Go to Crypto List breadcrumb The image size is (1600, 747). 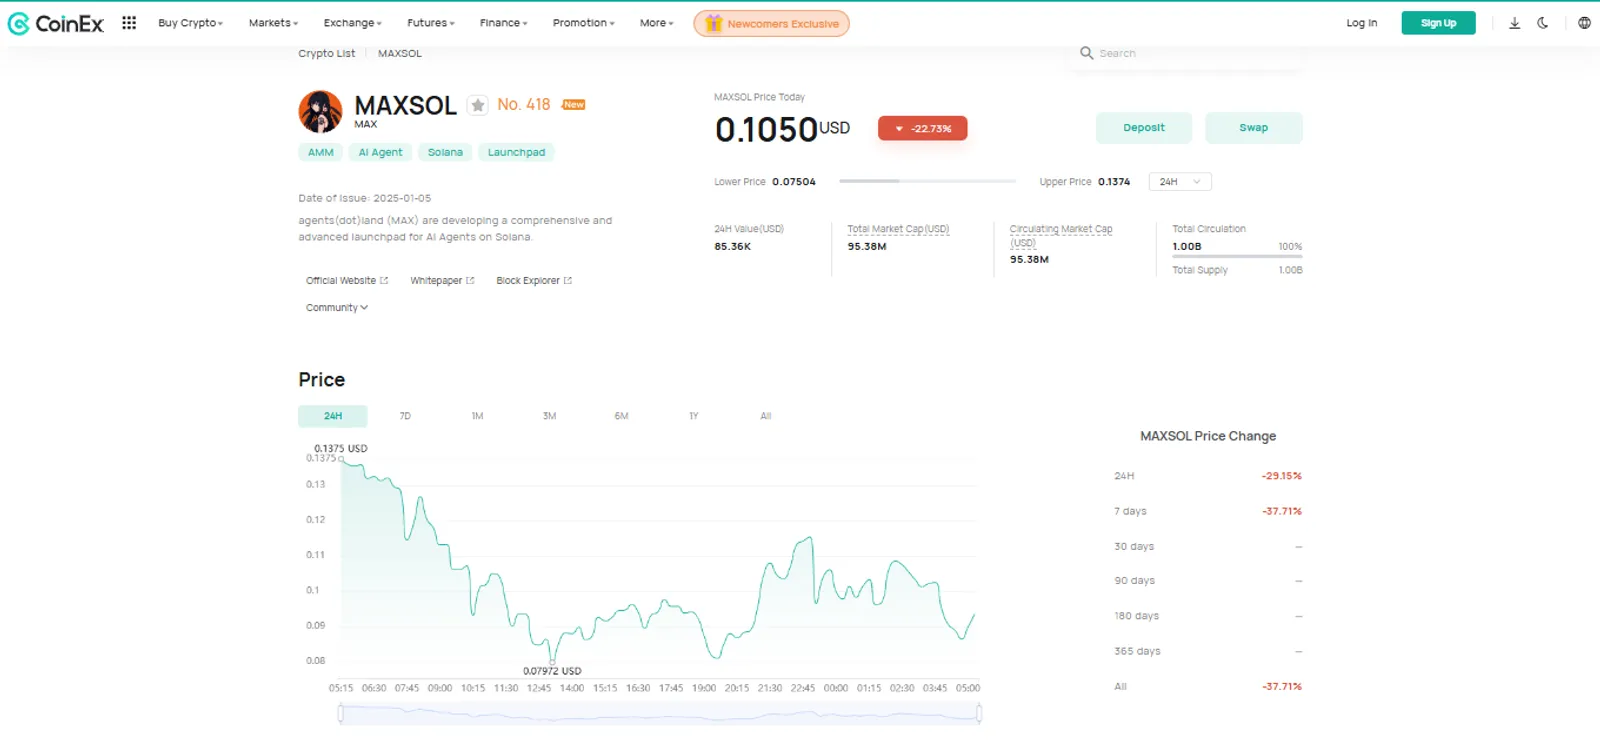coord(326,54)
